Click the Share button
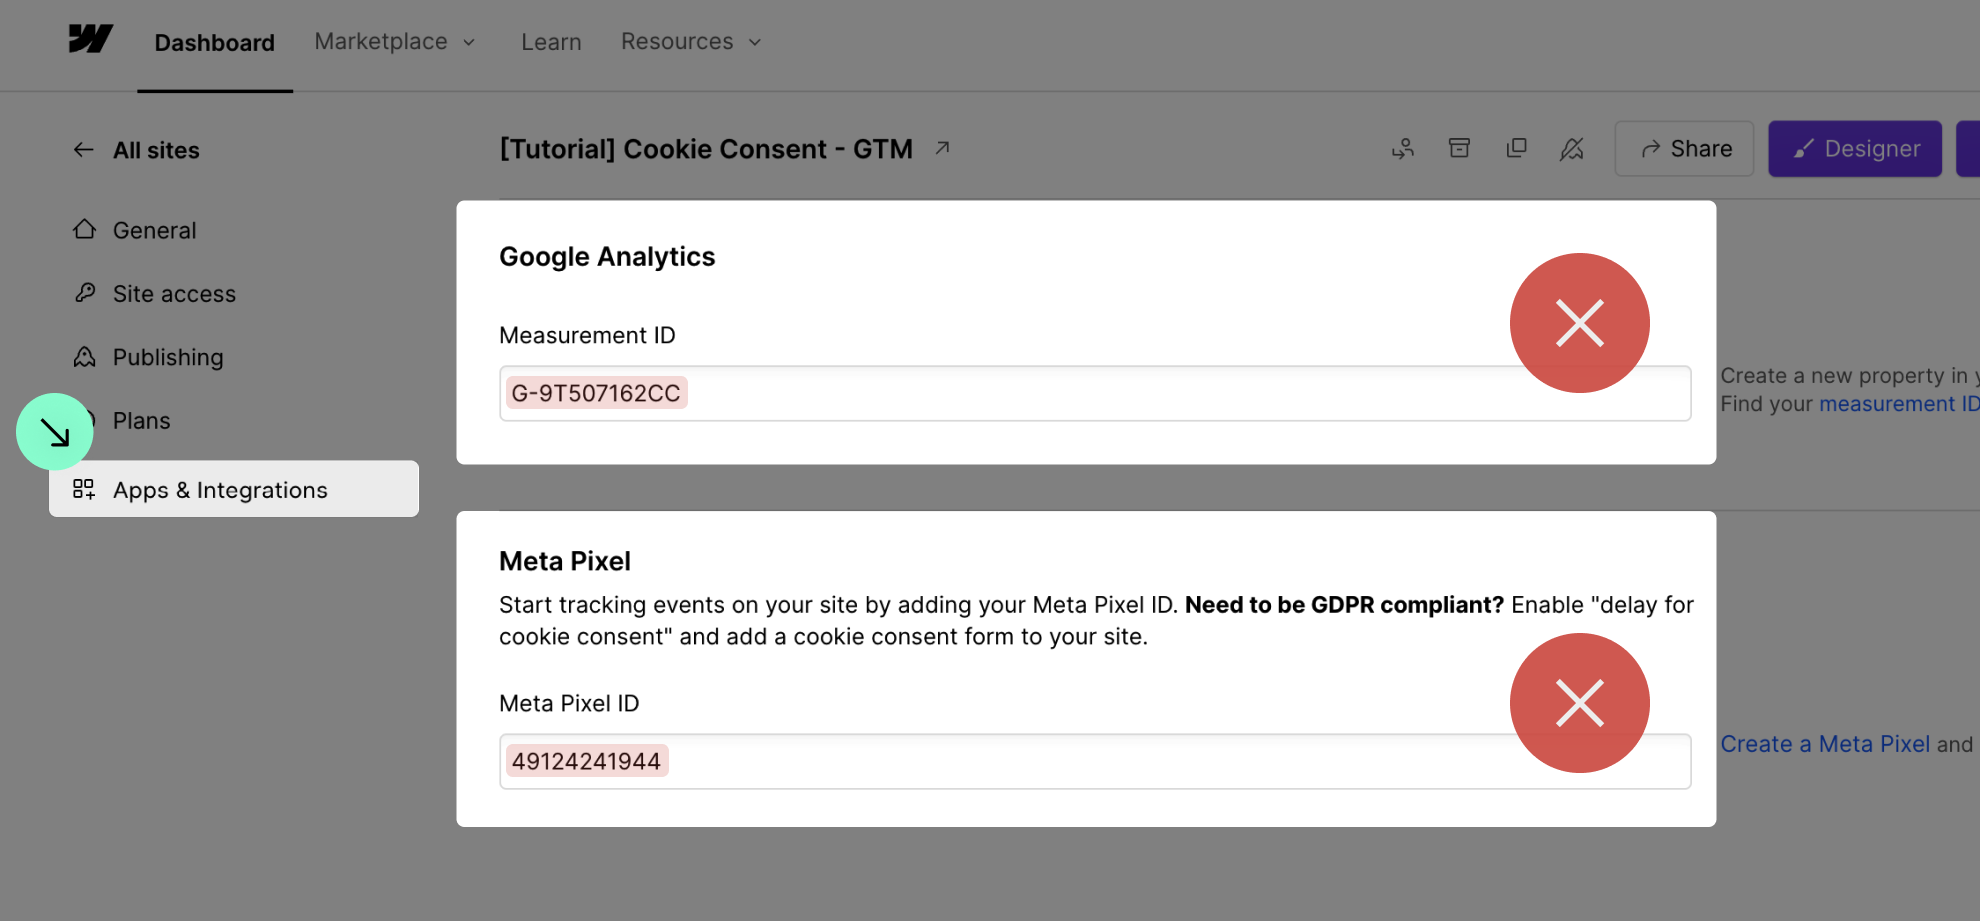Viewport: 1980px width, 921px height. 1684,149
